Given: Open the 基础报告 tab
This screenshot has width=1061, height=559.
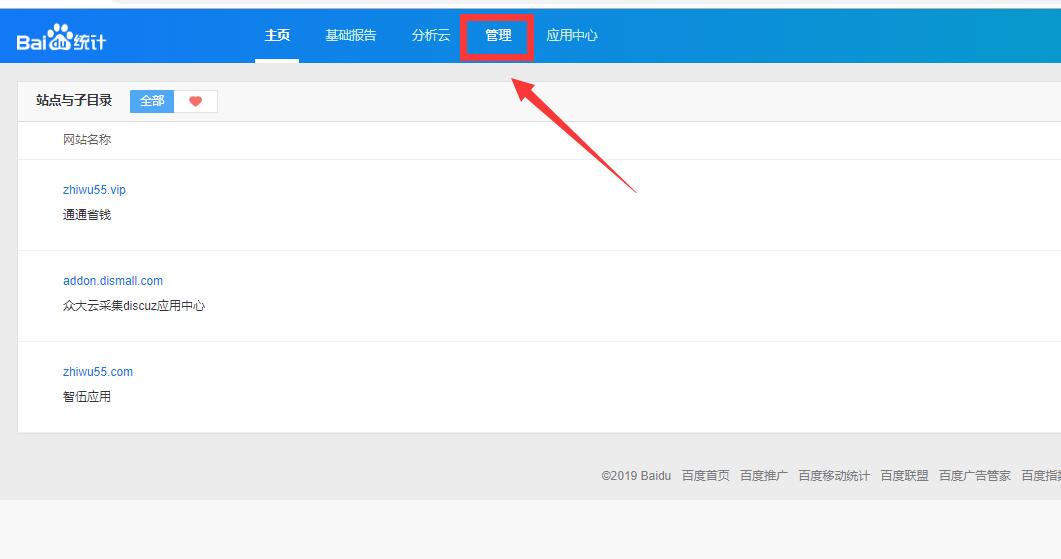Looking at the screenshot, I should click(x=351, y=36).
